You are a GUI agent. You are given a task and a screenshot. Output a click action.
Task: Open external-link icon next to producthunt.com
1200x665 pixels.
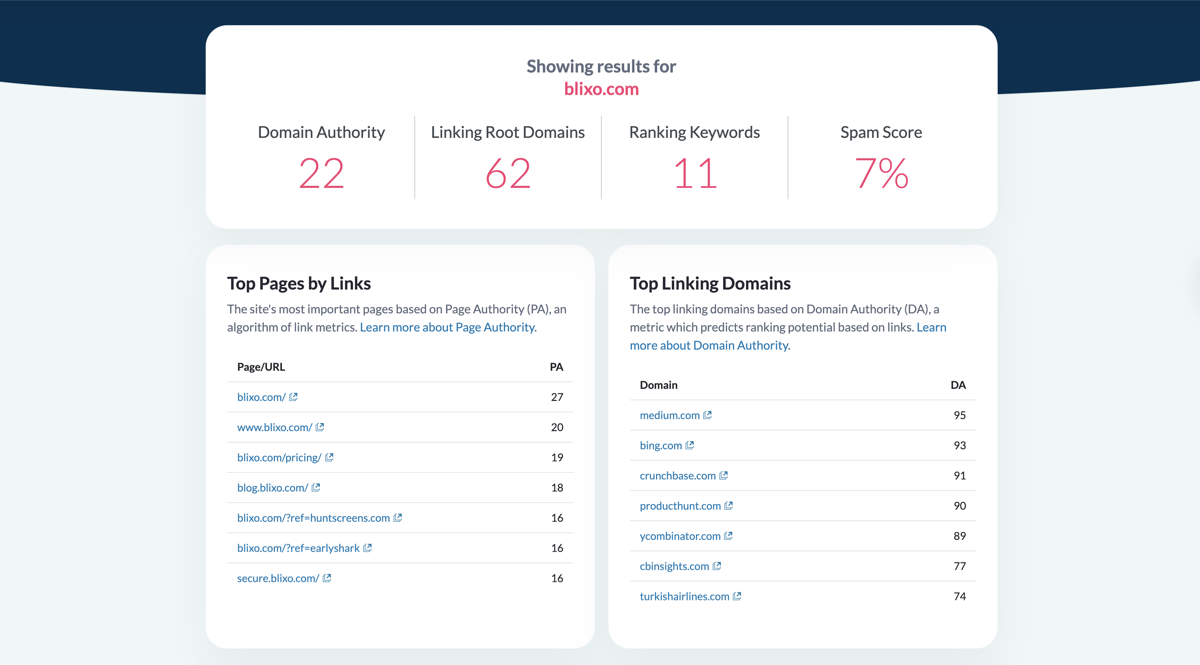click(x=729, y=506)
